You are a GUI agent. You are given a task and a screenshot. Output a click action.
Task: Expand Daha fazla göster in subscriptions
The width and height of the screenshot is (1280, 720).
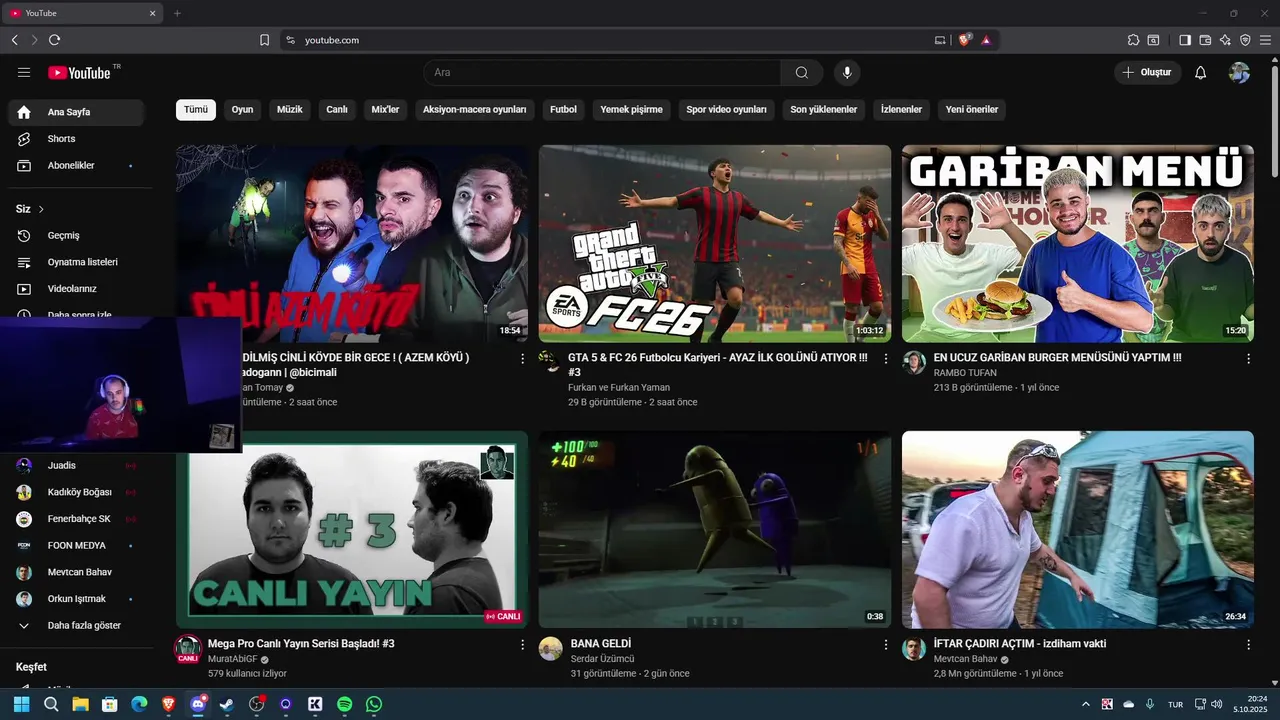(76, 626)
